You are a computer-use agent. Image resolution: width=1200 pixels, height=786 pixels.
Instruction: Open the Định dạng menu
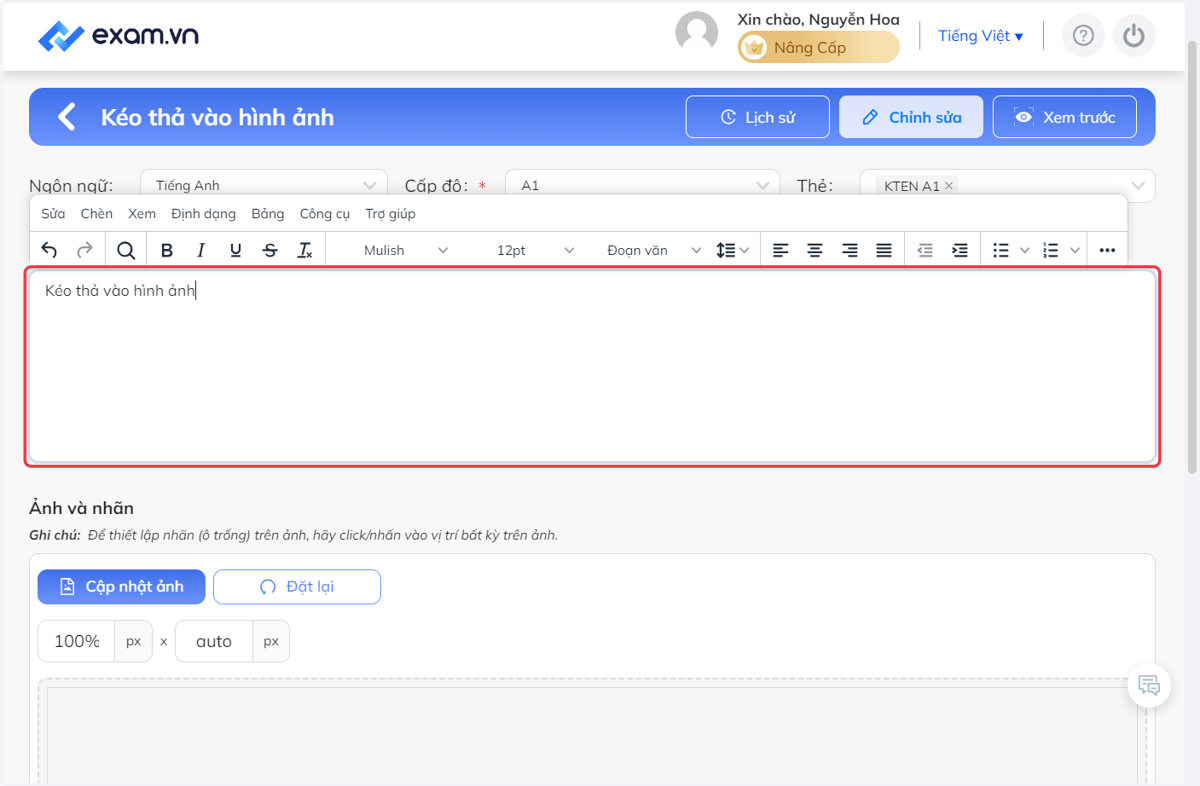pyautogui.click(x=203, y=213)
